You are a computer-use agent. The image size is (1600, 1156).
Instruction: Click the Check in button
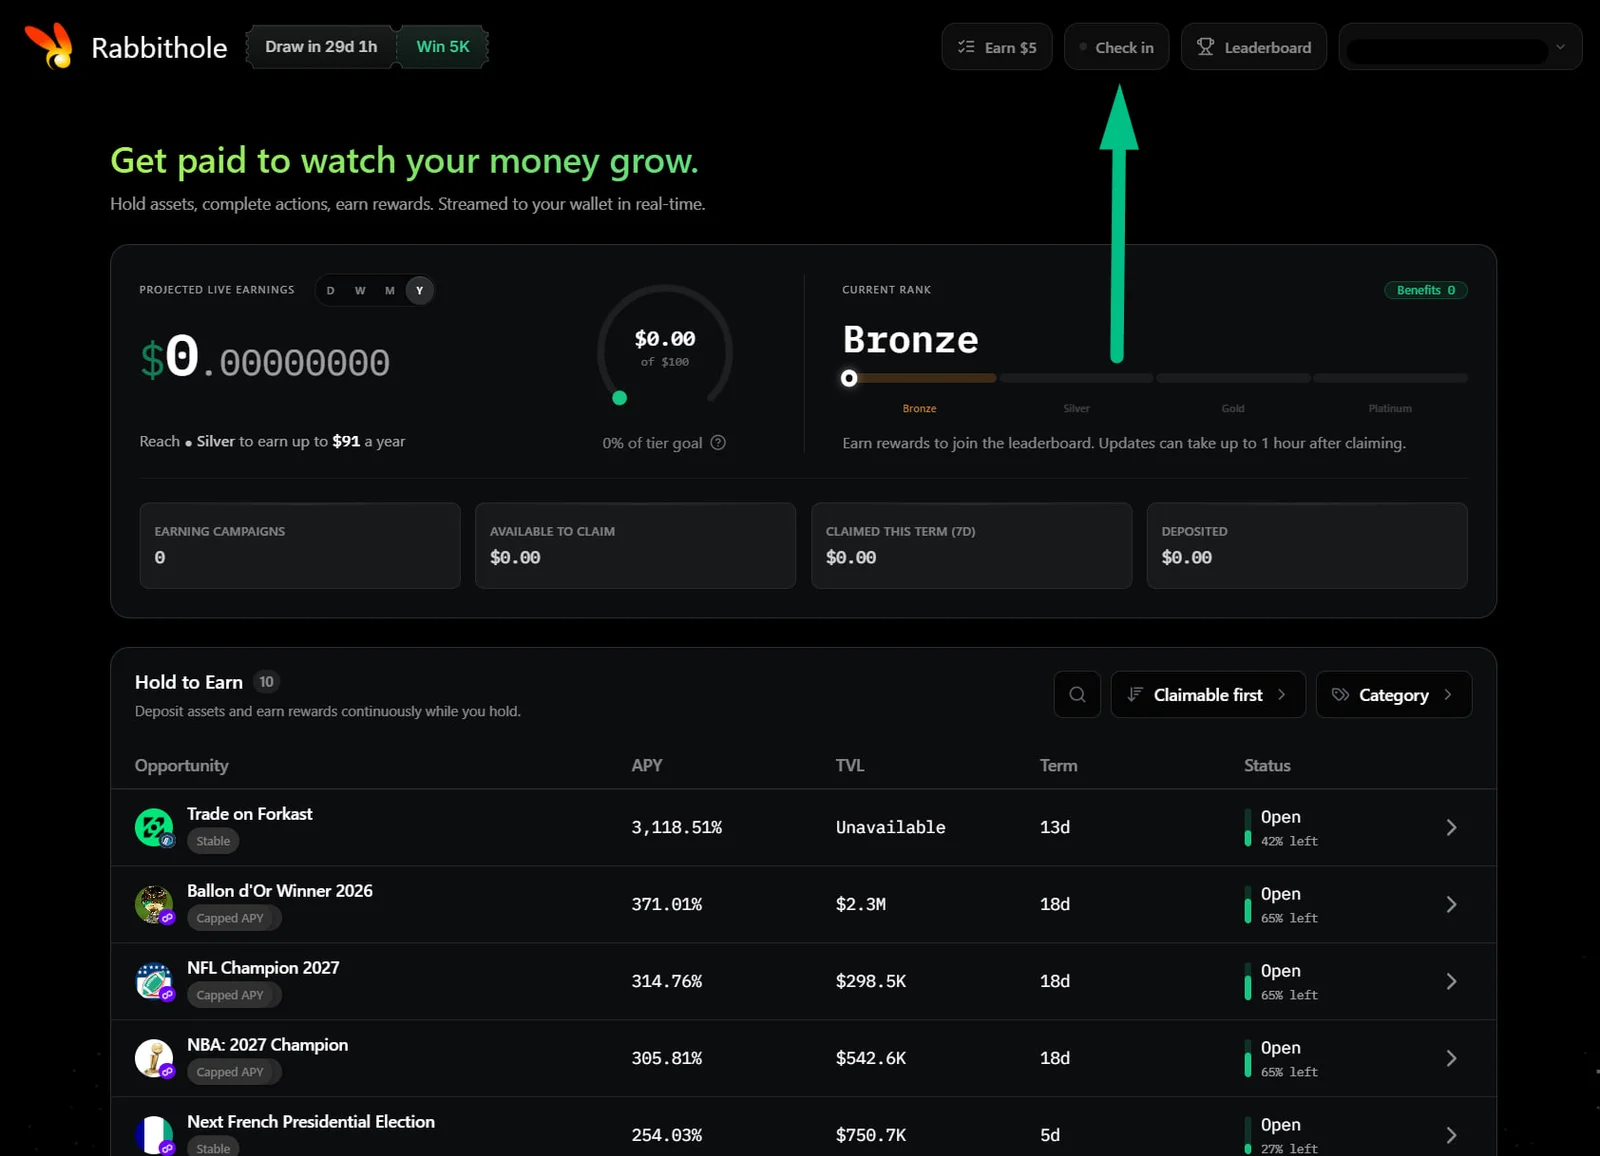(1116, 47)
